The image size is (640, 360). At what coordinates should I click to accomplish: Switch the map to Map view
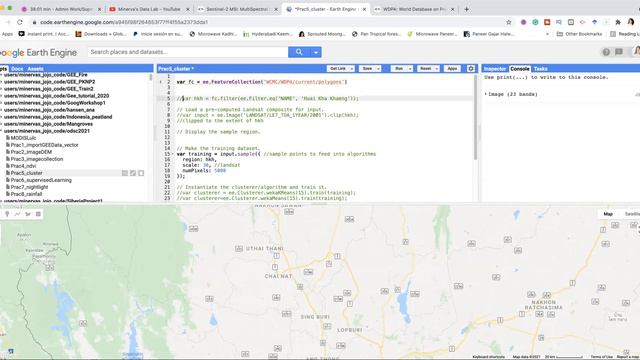pos(608,214)
